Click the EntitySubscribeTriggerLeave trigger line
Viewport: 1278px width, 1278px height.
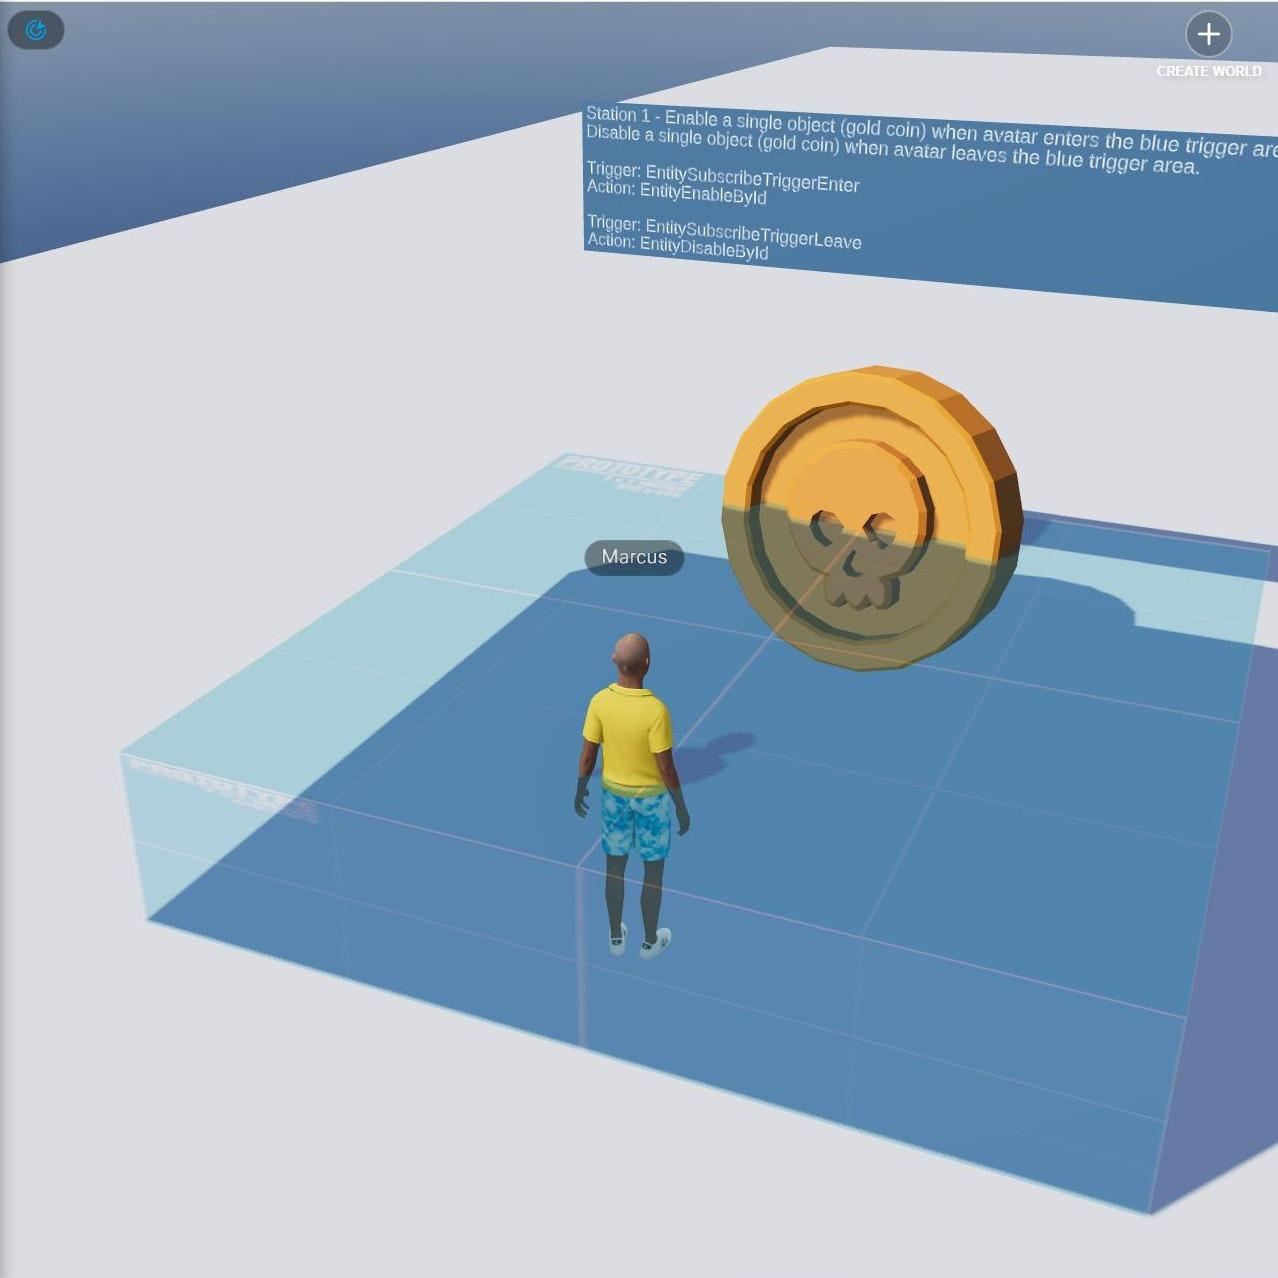tap(723, 232)
